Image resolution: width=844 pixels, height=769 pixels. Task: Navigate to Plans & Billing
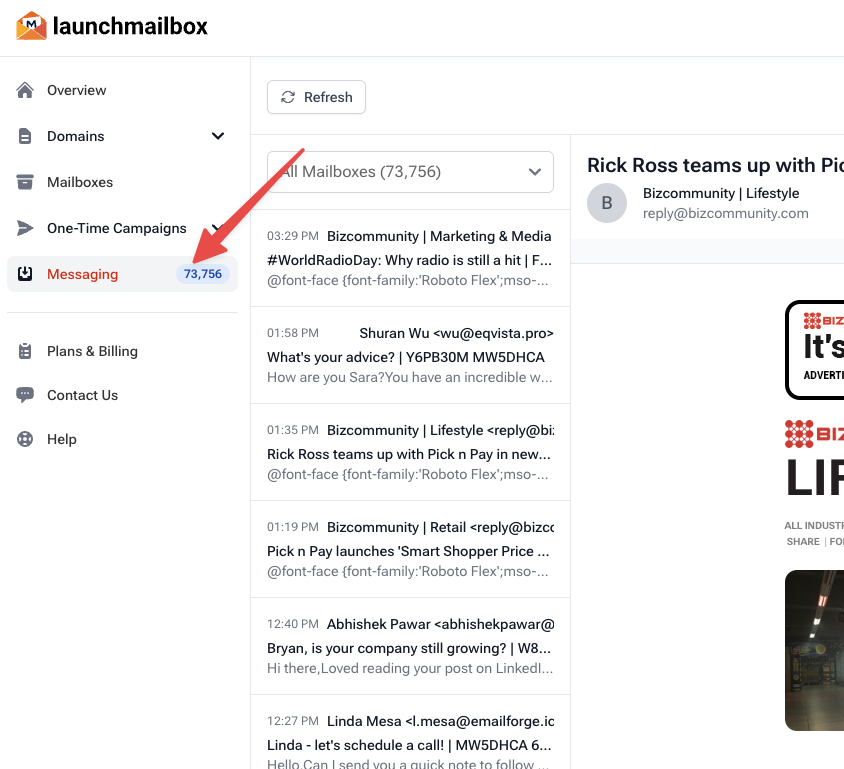pyautogui.click(x=92, y=351)
